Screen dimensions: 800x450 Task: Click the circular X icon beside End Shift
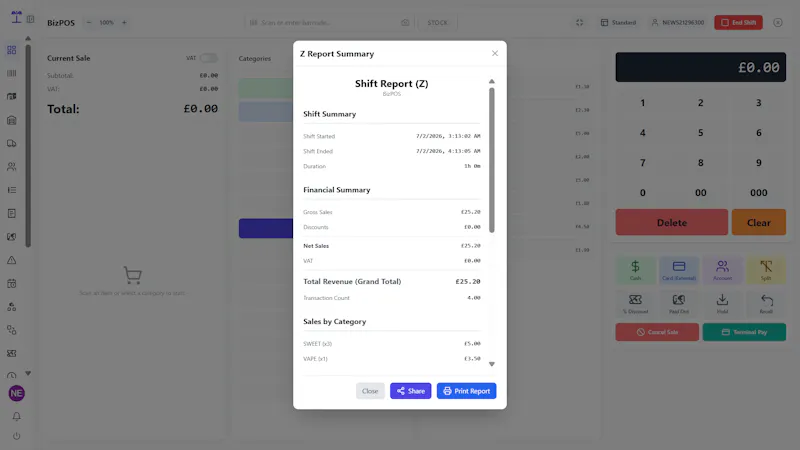778,22
